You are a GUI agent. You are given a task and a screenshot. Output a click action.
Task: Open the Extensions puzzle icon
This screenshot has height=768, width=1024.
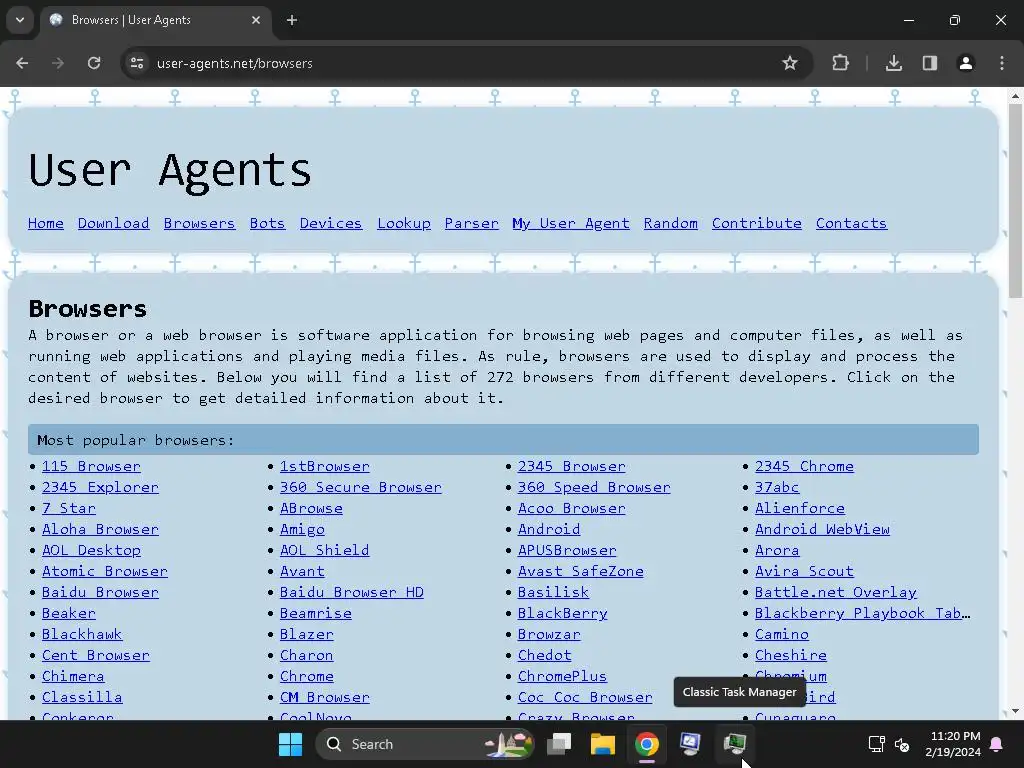pyautogui.click(x=840, y=63)
